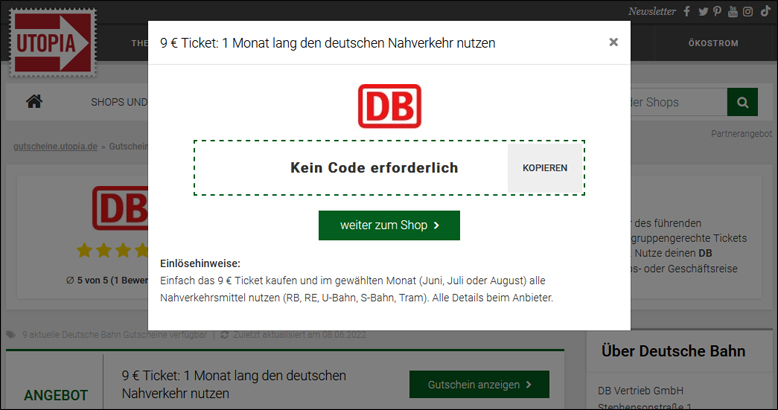
Task: Click the tag icon before Gutscheine count
Action: 11,335
